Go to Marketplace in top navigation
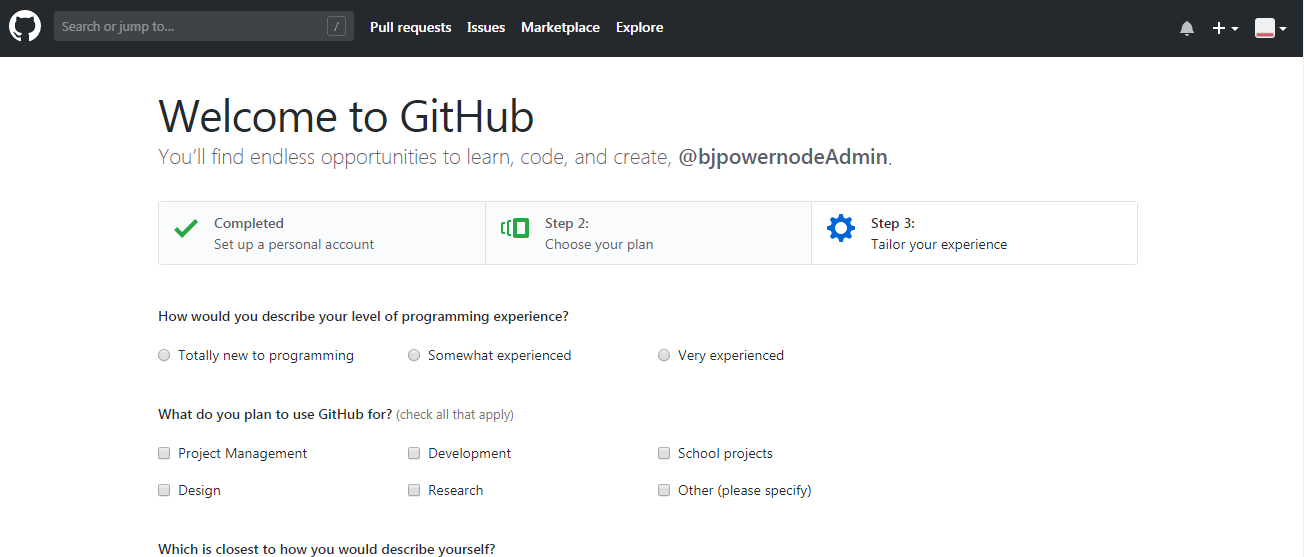1304x557 pixels. (x=560, y=27)
